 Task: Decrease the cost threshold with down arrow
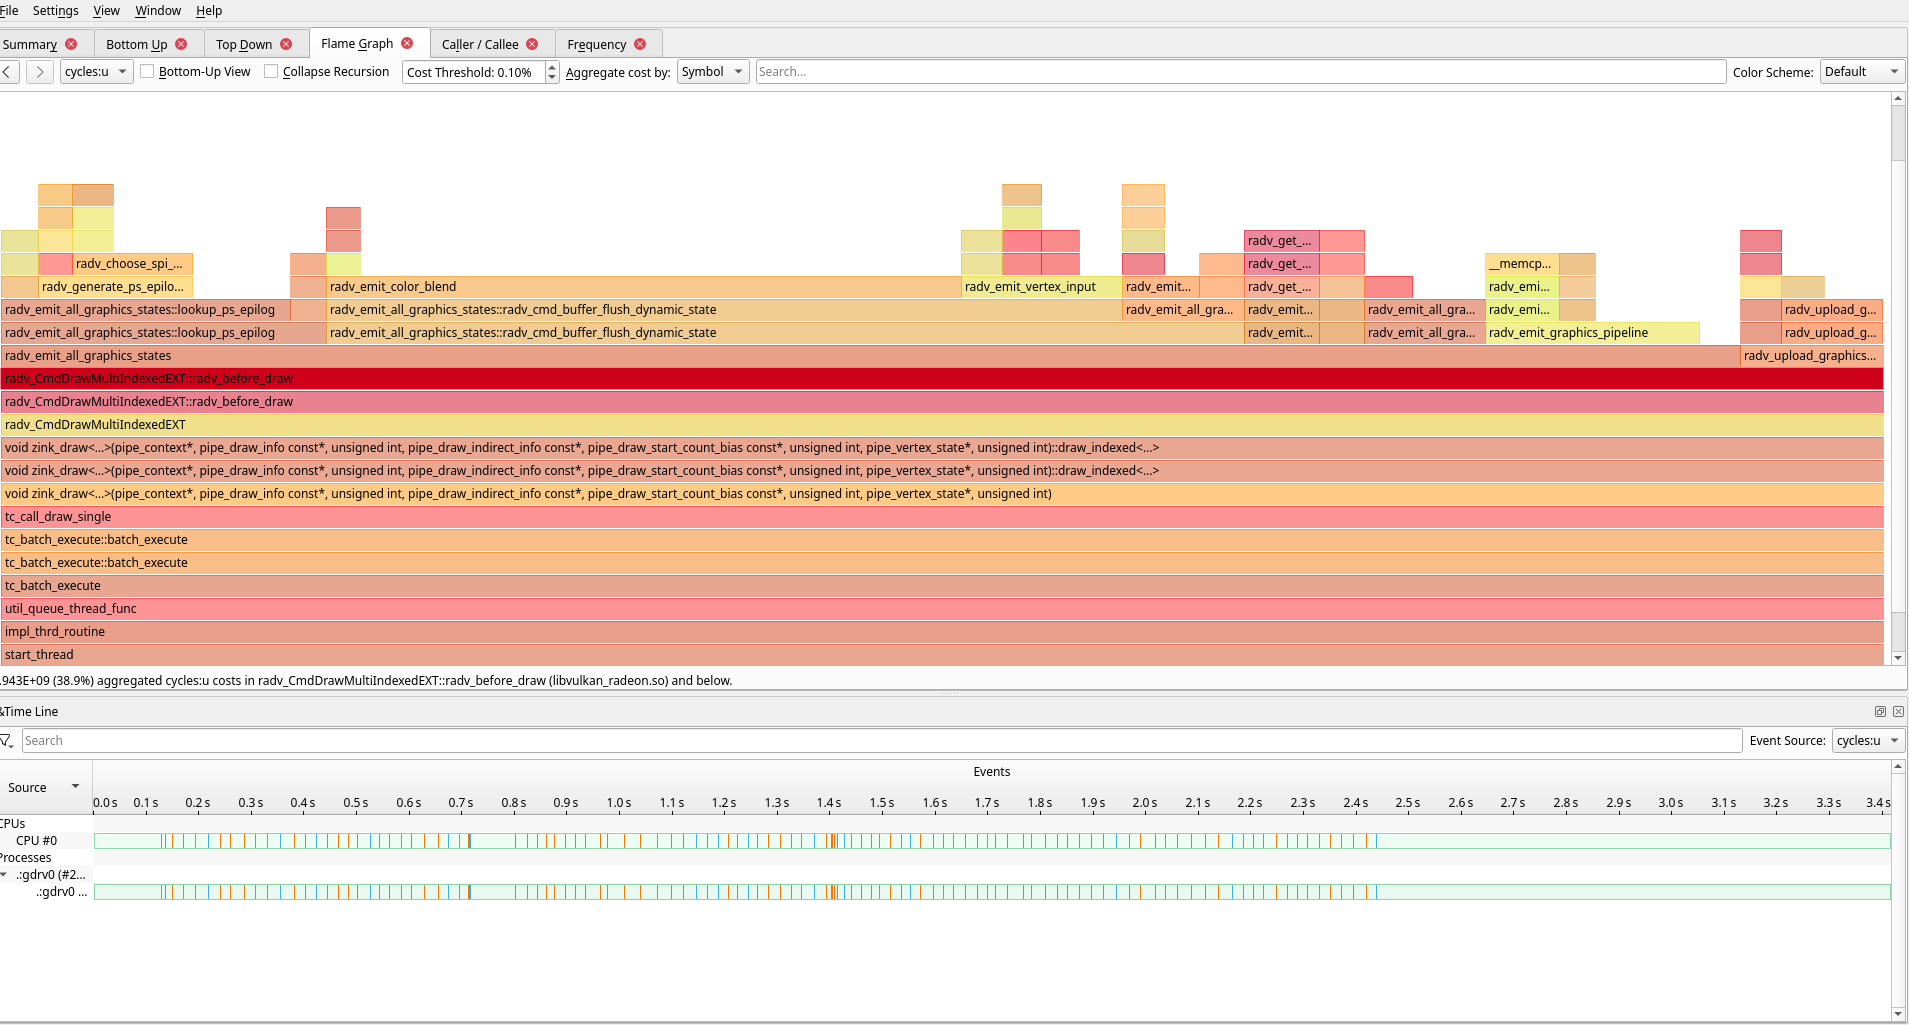[552, 77]
